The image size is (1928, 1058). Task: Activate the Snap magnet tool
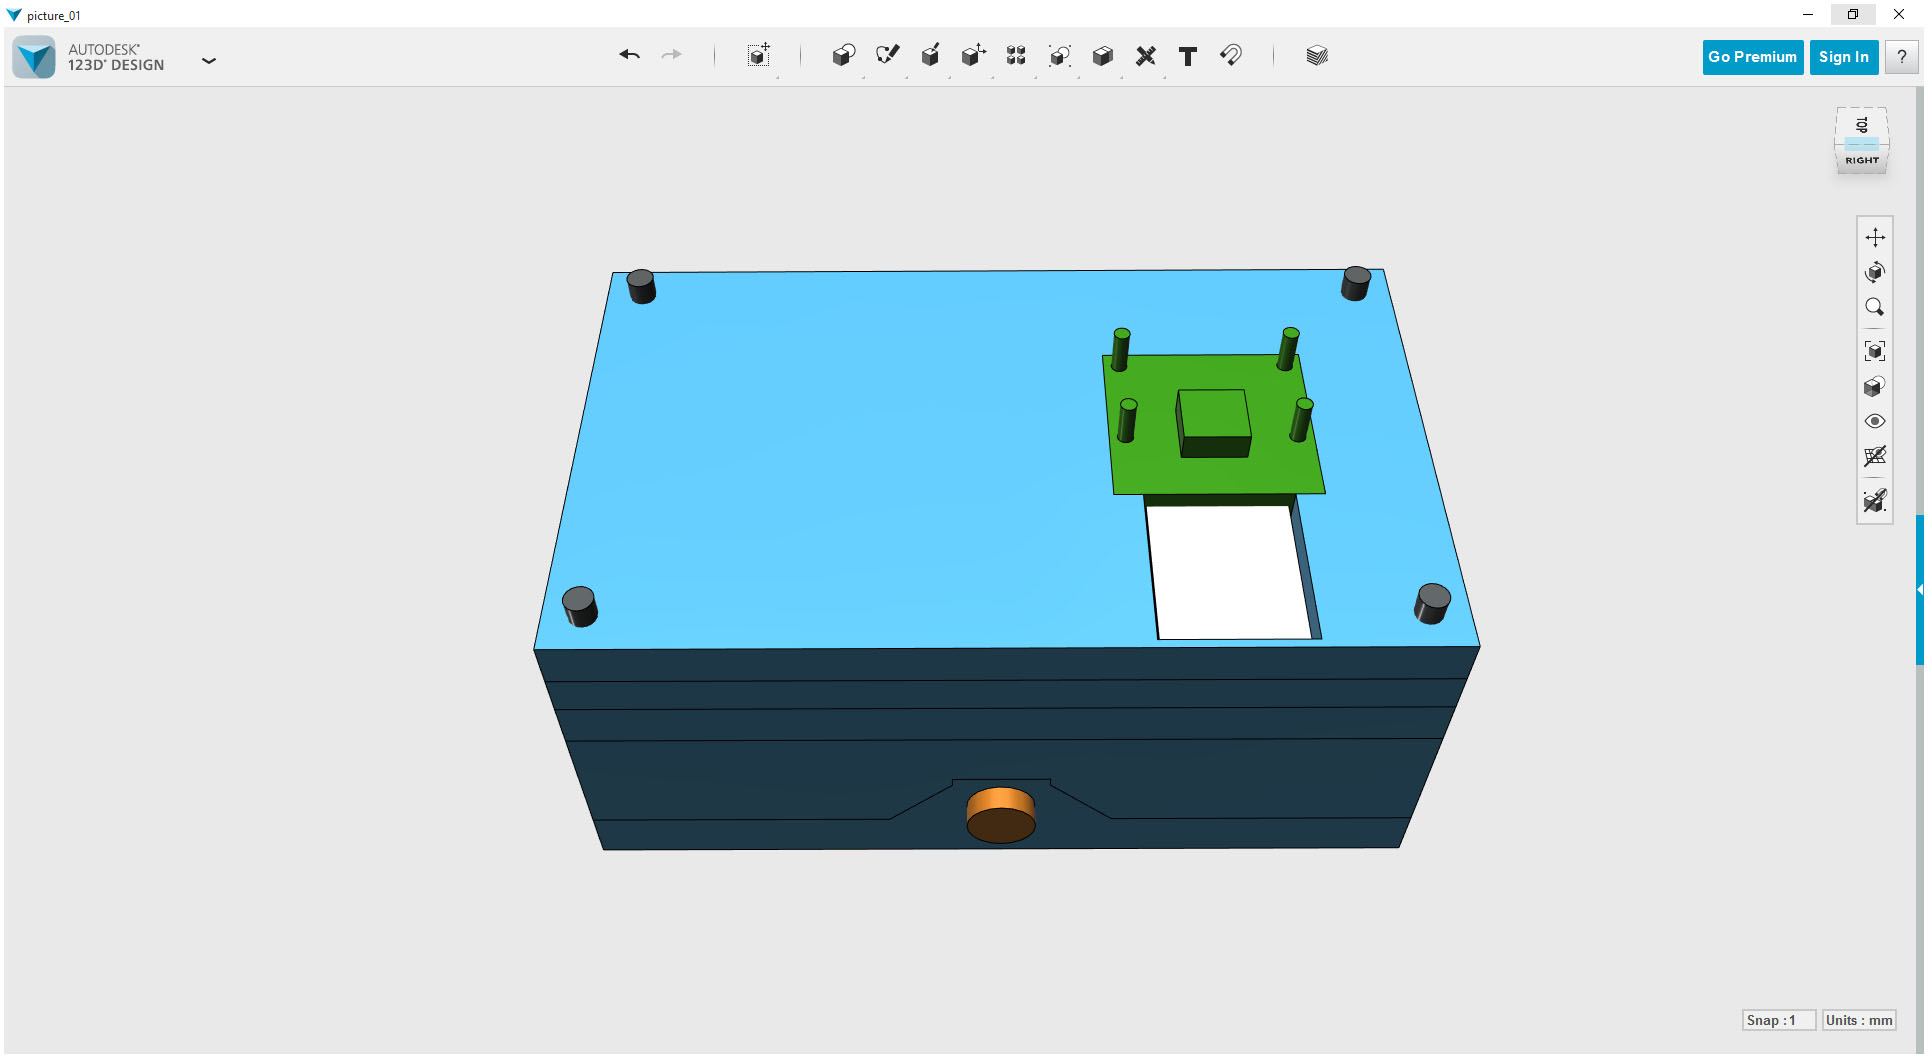[1230, 56]
